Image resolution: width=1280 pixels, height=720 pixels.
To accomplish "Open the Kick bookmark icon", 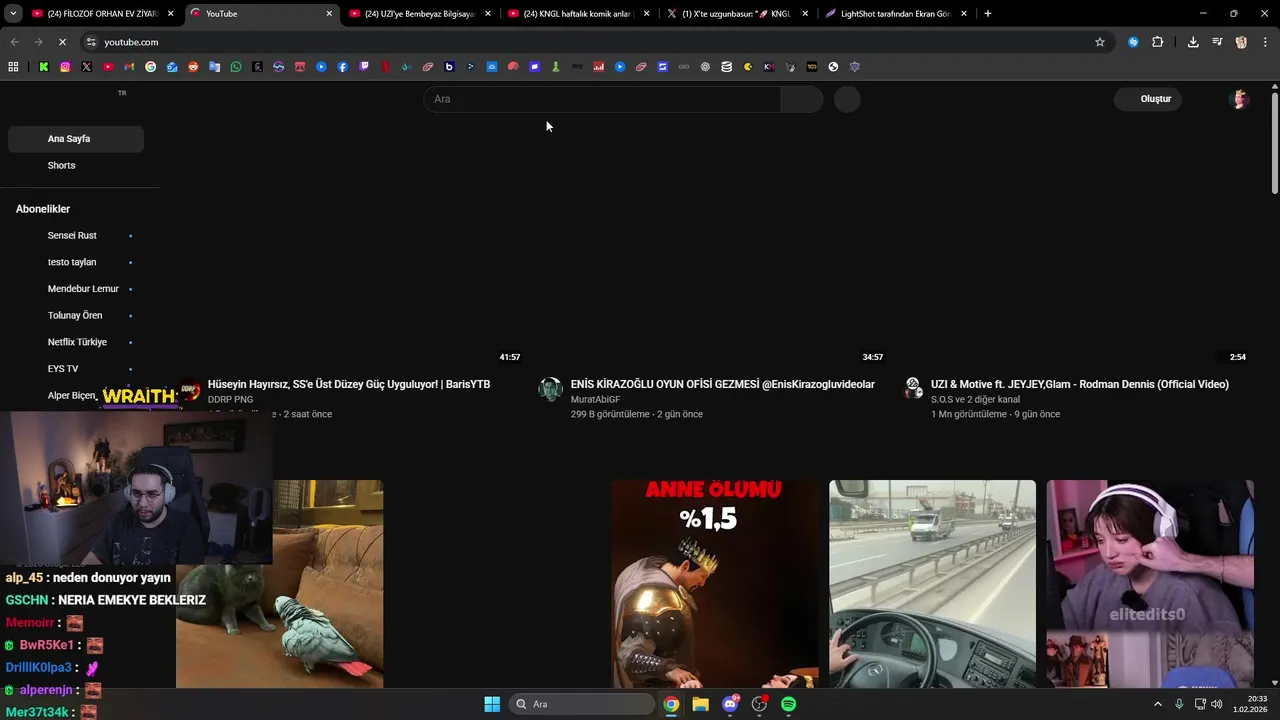I will click(x=44, y=67).
